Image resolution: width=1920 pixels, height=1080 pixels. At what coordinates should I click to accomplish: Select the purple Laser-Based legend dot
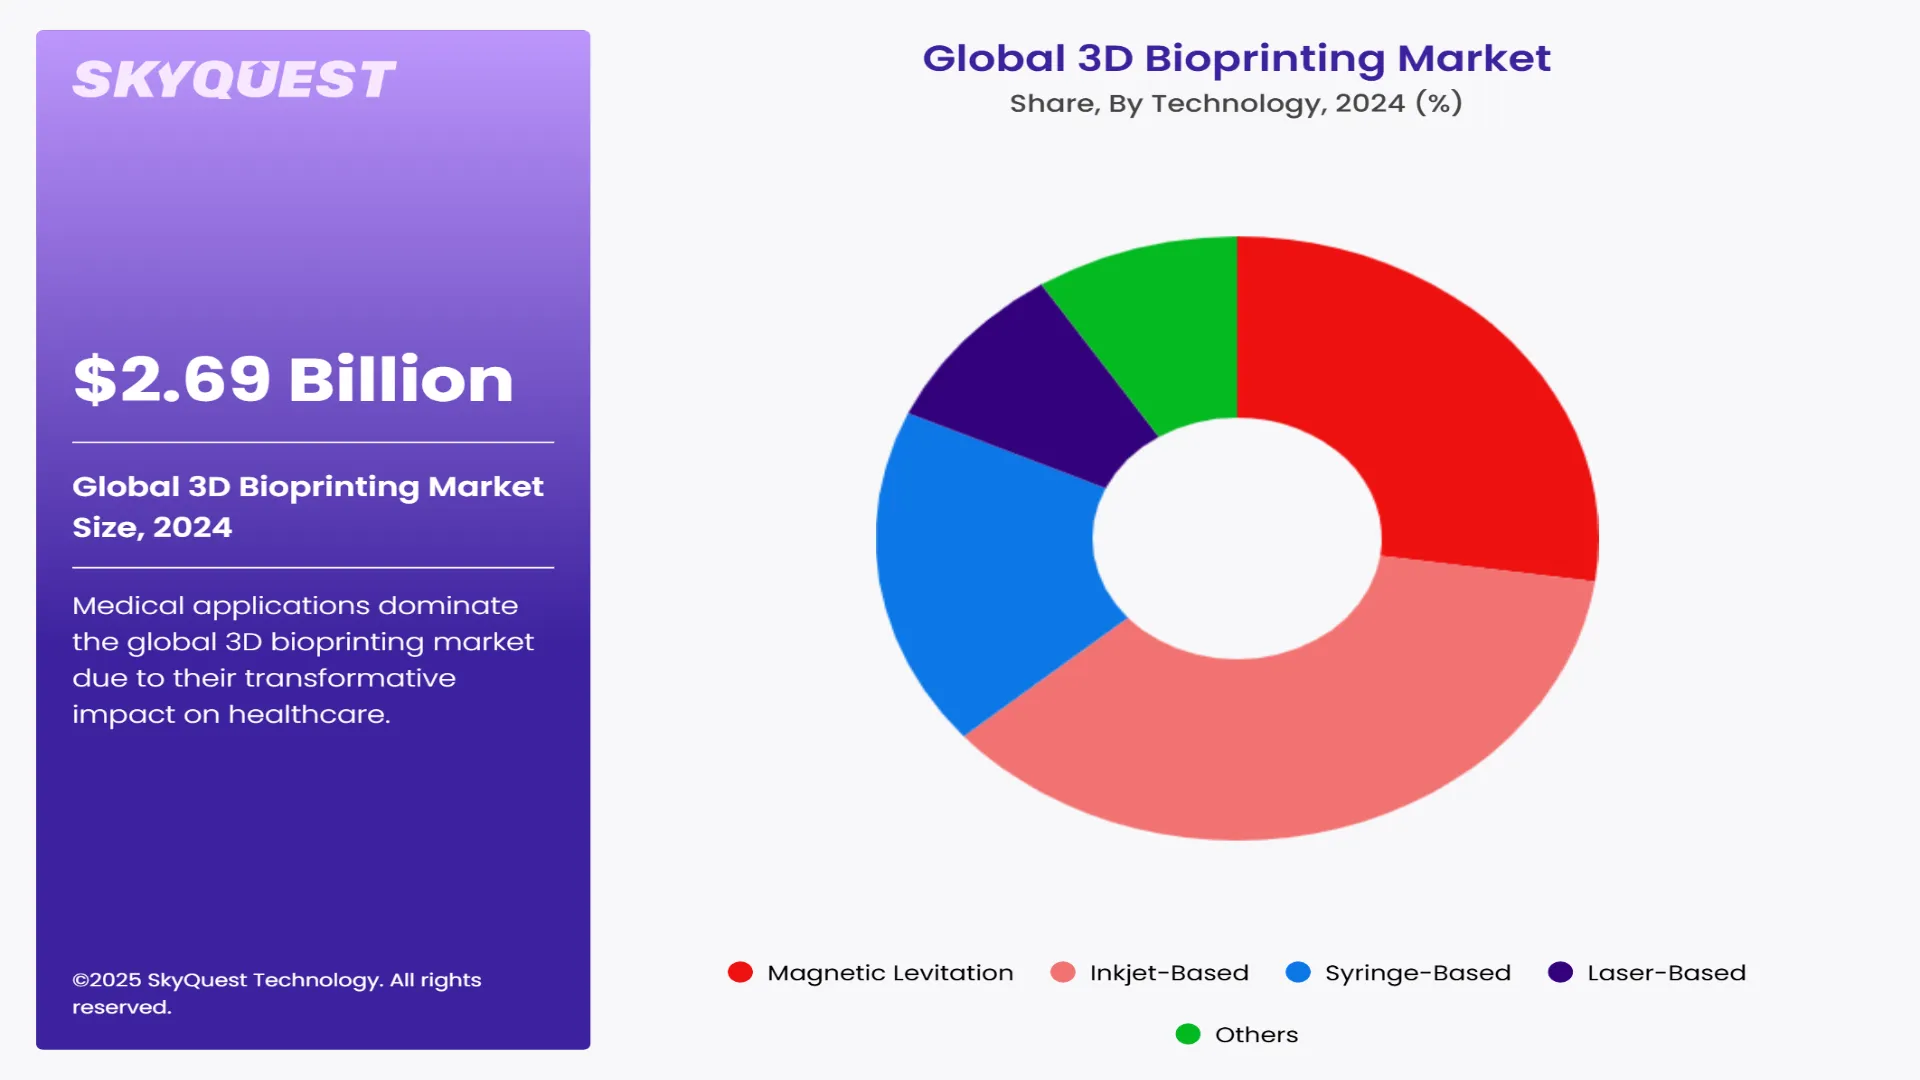click(1560, 972)
